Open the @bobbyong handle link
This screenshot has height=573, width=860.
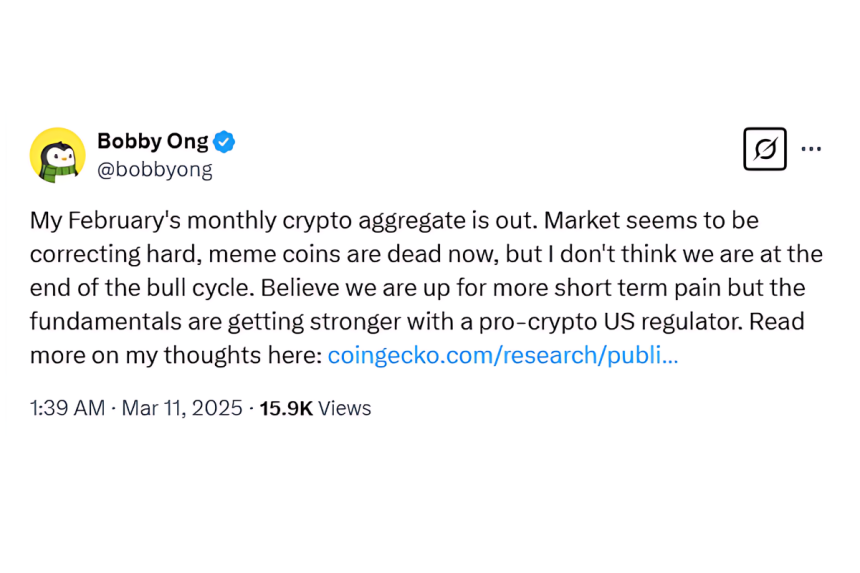pos(154,169)
